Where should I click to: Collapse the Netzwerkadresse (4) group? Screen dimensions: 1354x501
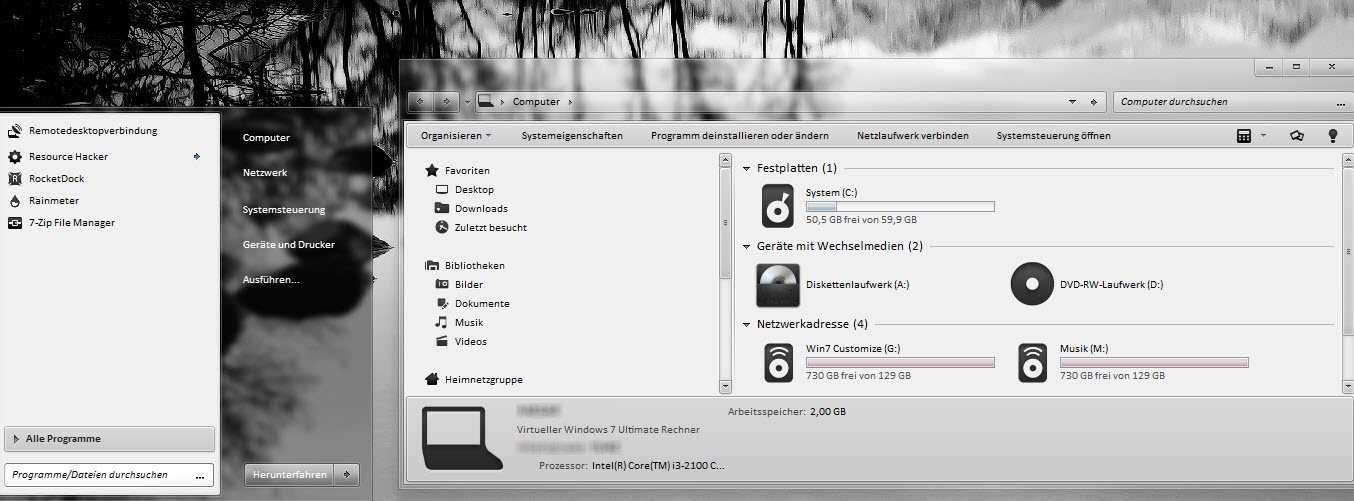point(747,324)
